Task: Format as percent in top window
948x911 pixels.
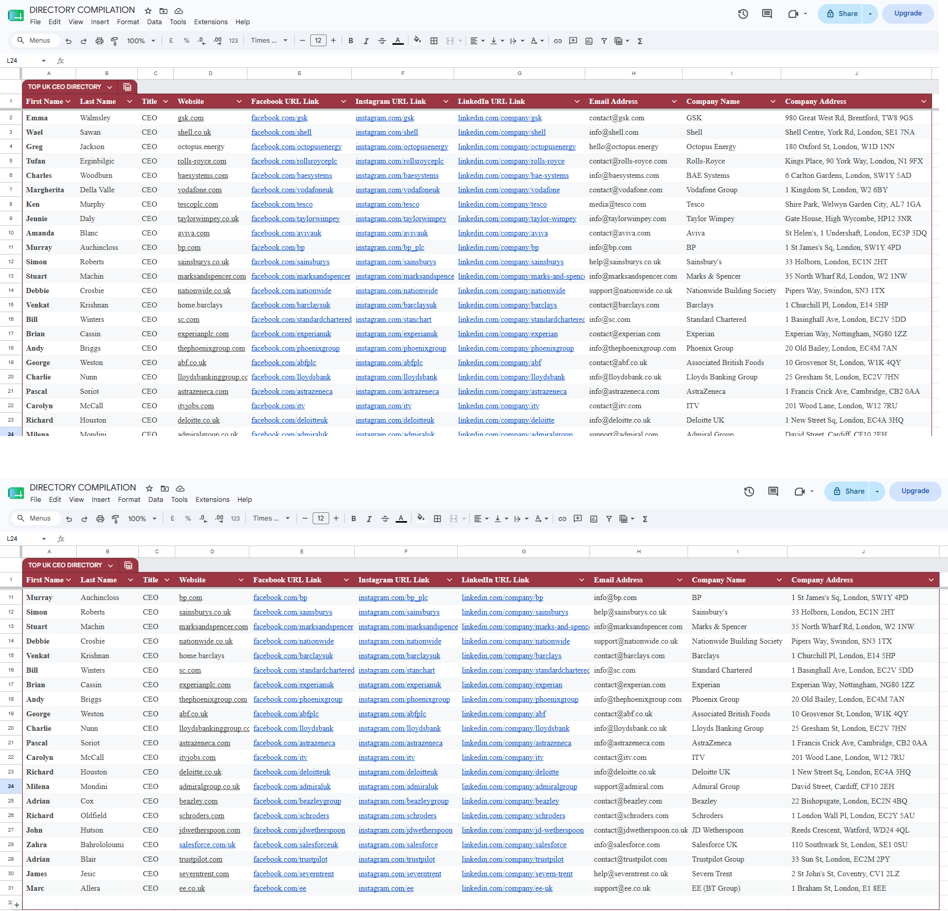Action: pyautogui.click(x=186, y=41)
